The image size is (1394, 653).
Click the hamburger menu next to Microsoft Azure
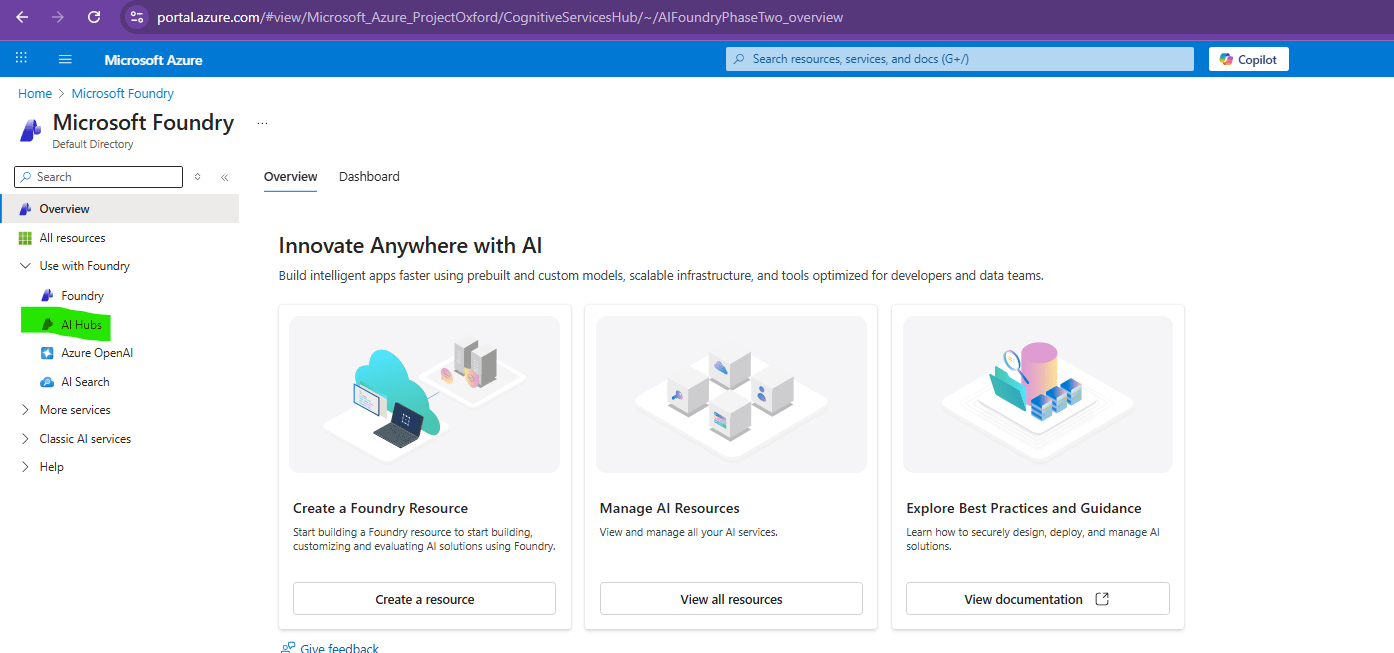(x=64, y=58)
